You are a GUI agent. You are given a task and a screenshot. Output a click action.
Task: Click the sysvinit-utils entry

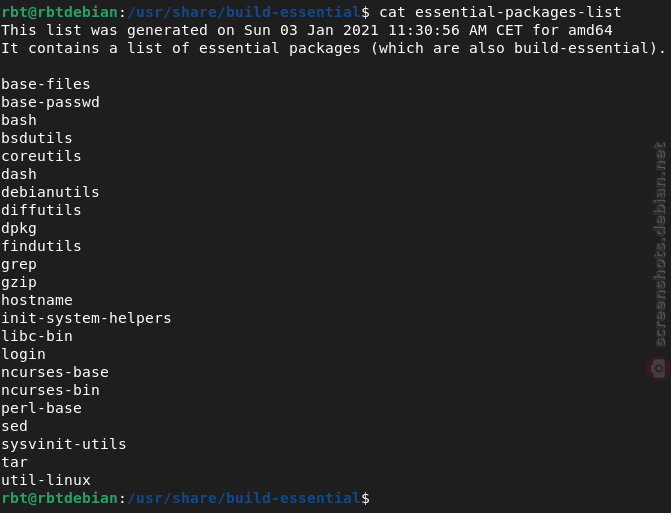[64, 444]
